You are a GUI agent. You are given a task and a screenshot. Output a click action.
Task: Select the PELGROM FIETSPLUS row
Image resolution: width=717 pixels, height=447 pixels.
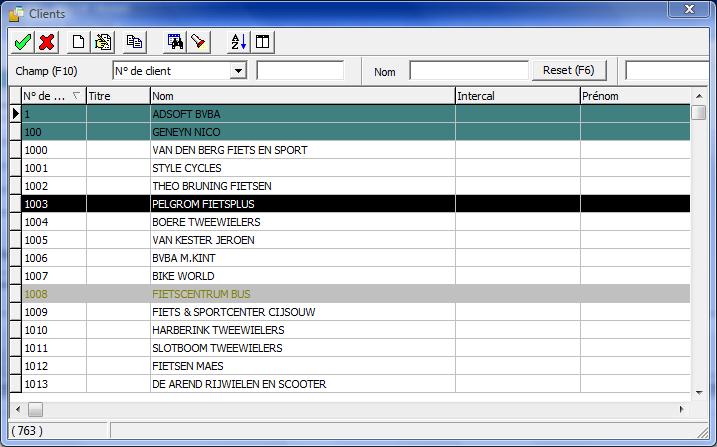tap(356, 204)
